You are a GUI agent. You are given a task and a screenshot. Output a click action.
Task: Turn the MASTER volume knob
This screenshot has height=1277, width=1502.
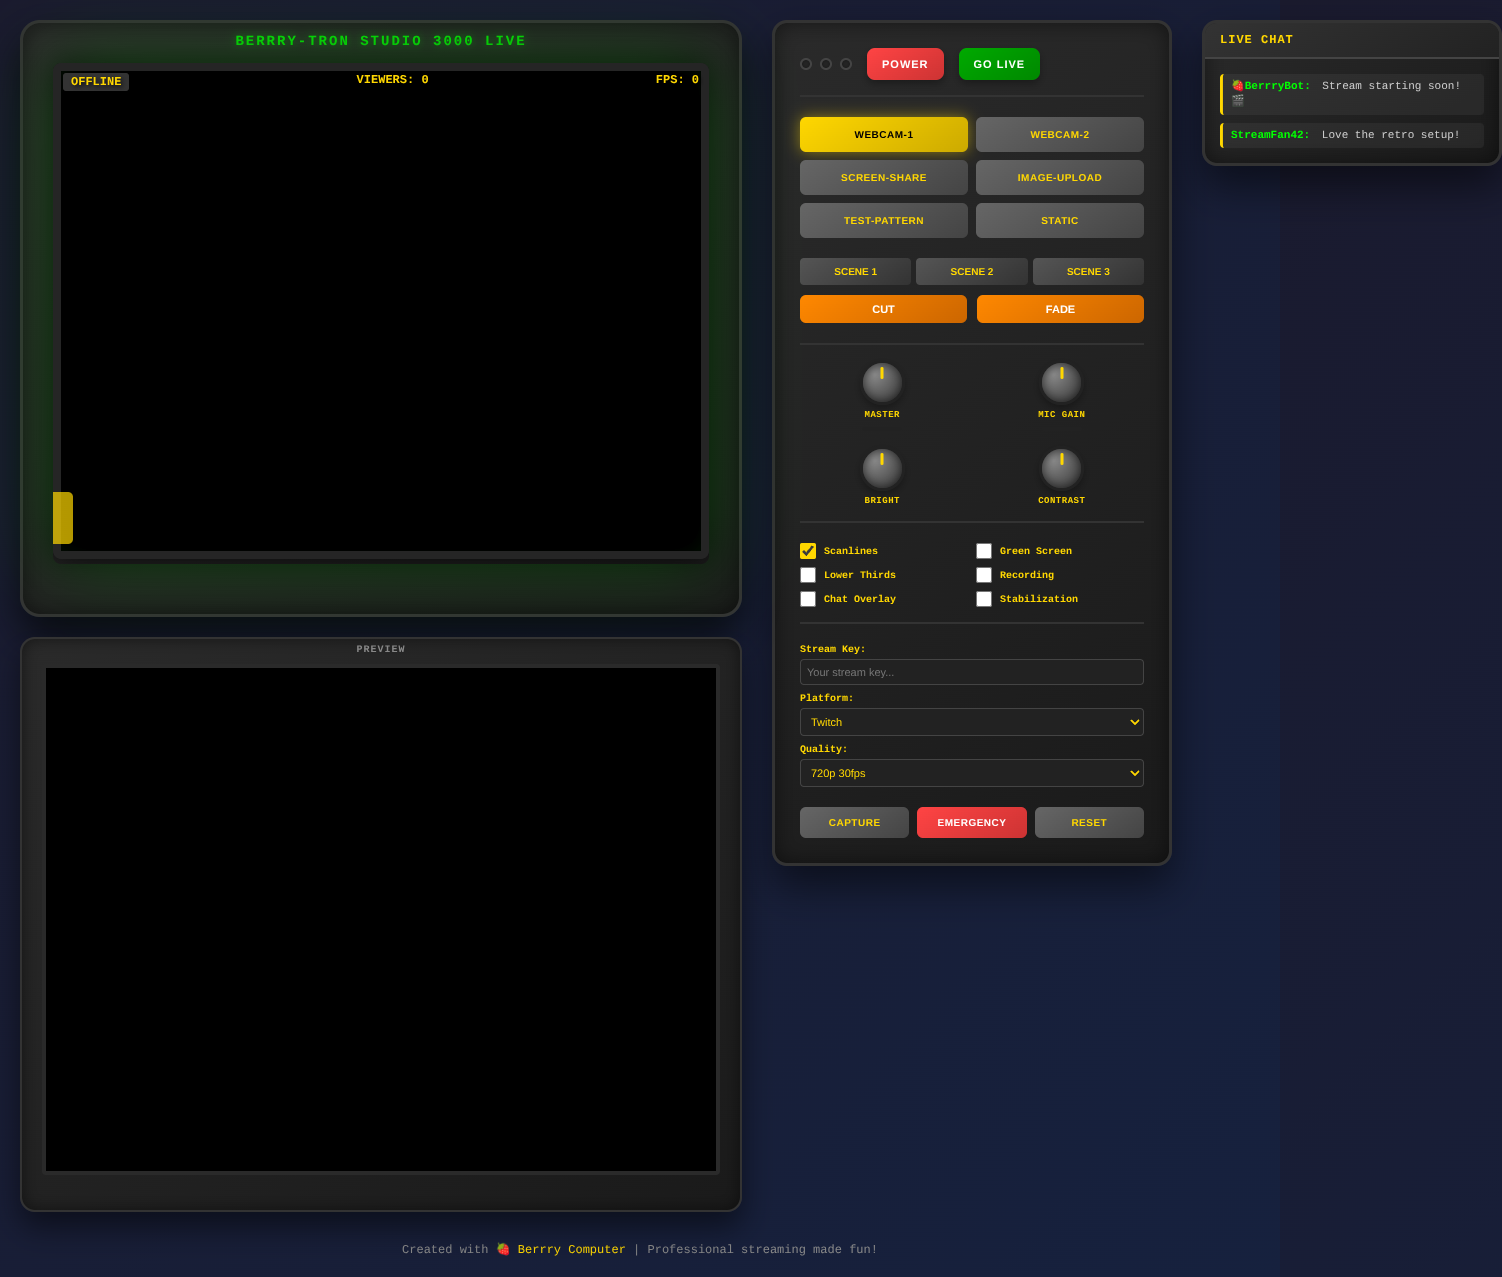(x=882, y=383)
